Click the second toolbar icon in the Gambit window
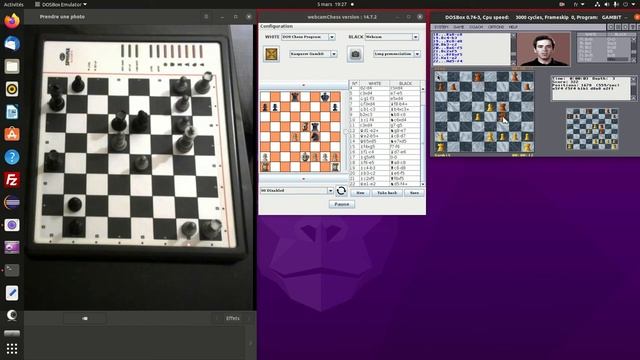This screenshot has width=640, height=360. pos(618,27)
